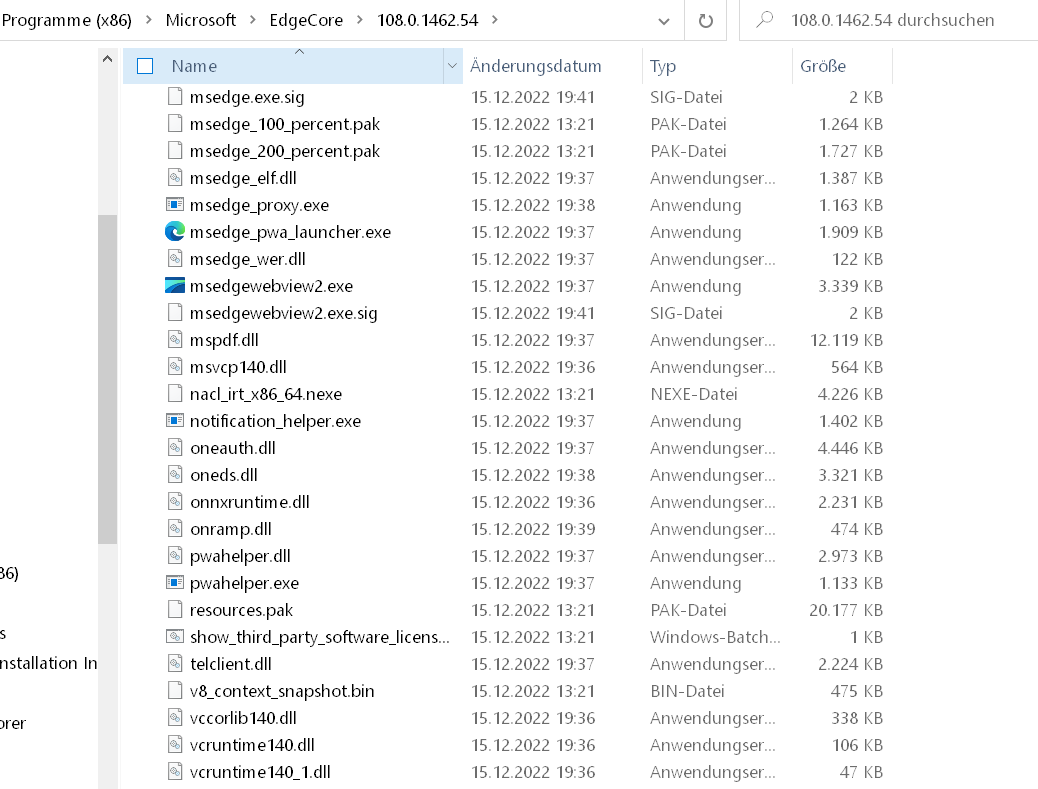Click the notification_helper.exe application icon

click(x=175, y=420)
